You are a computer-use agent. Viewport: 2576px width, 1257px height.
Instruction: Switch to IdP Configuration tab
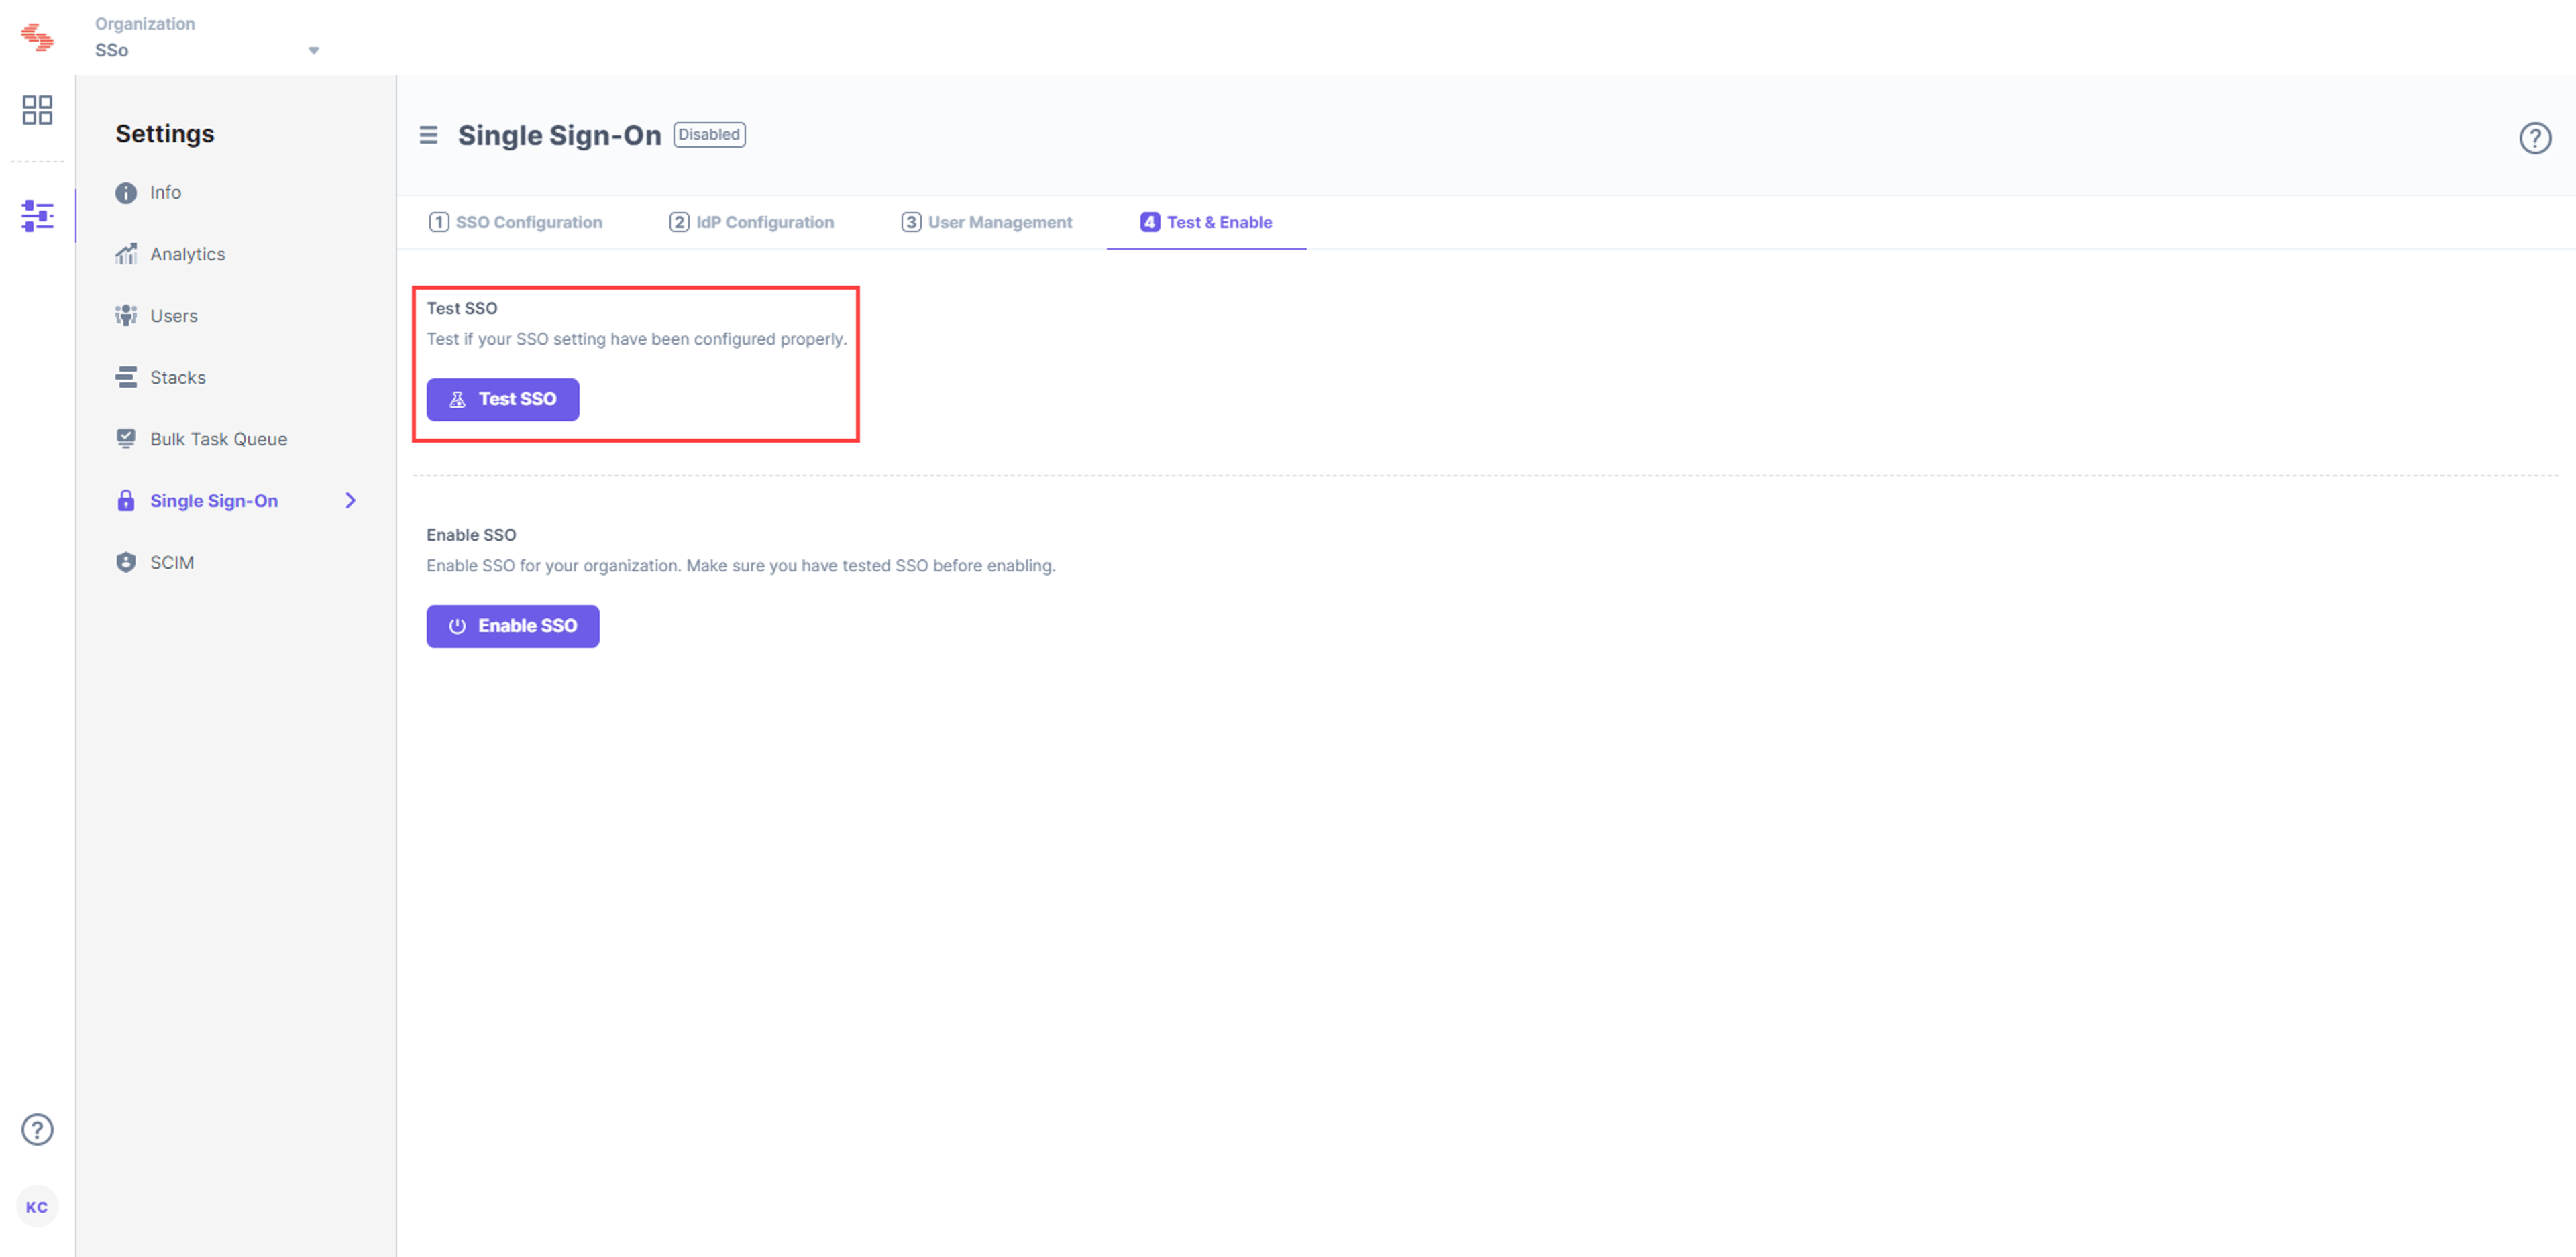point(751,222)
